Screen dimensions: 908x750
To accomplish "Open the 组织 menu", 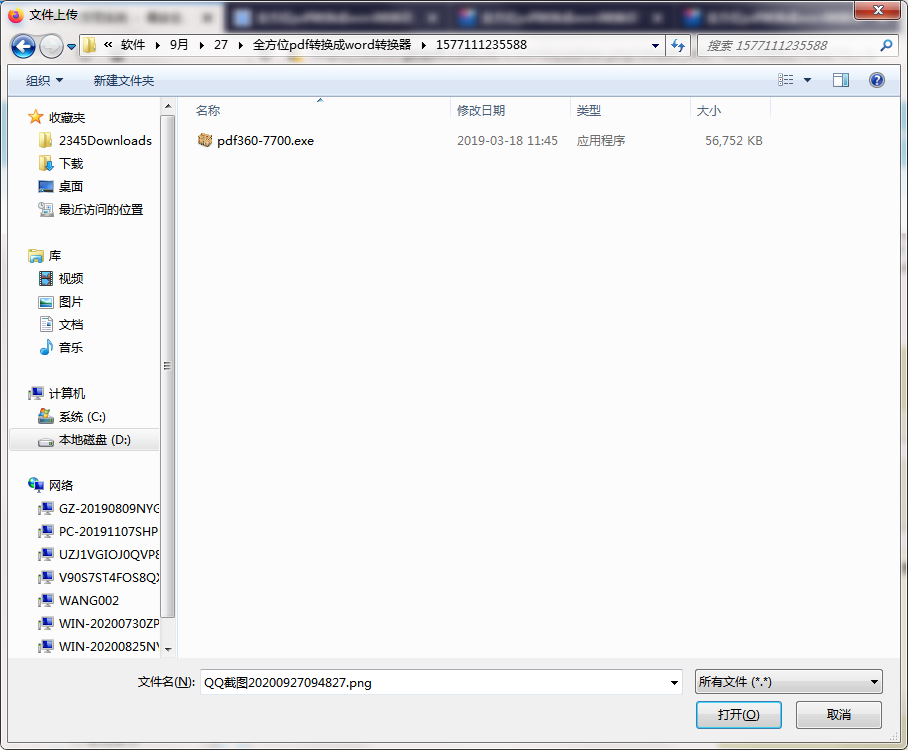I will pos(44,81).
